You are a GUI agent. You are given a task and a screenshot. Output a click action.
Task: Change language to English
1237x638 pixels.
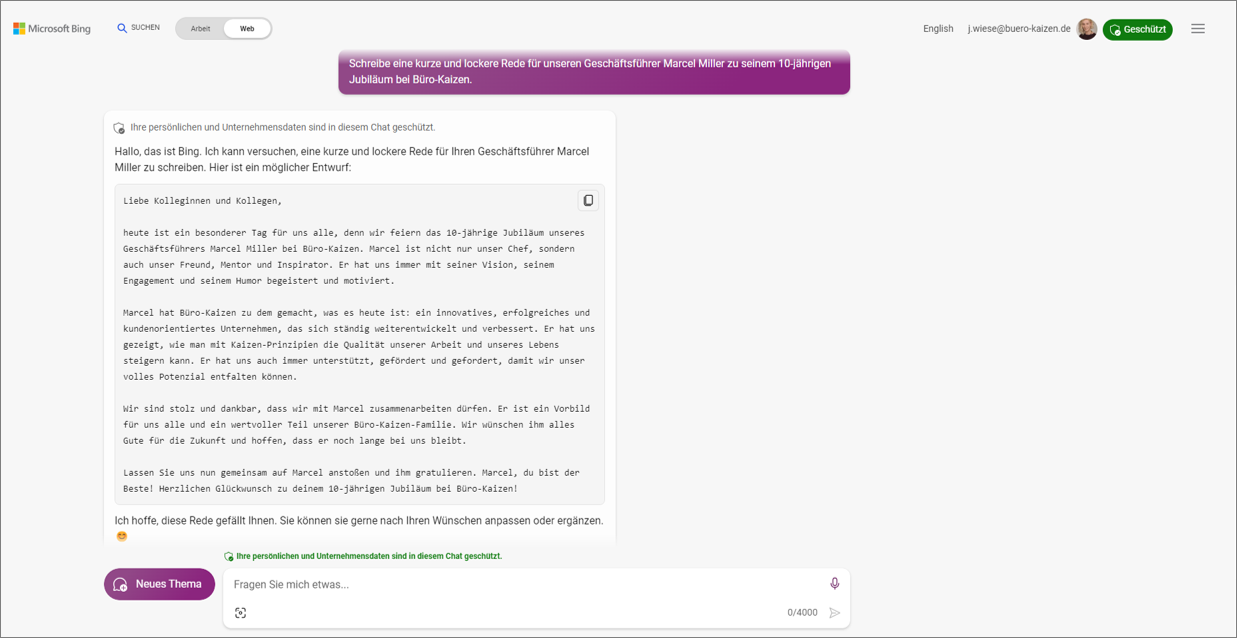pyautogui.click(x=938, y=29)
